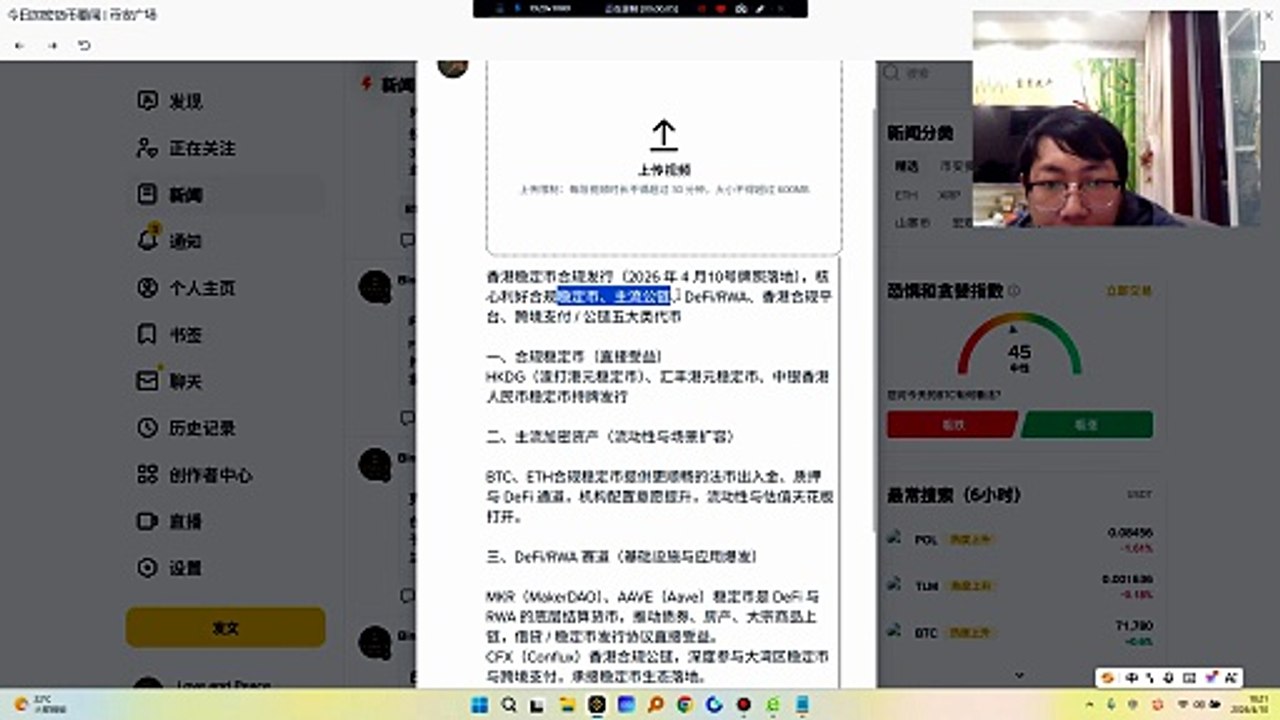Click the heading 三、DeFi/RWA 赛道 in the post
This screenshot has width=1280, height=720.
pos(621,556)
